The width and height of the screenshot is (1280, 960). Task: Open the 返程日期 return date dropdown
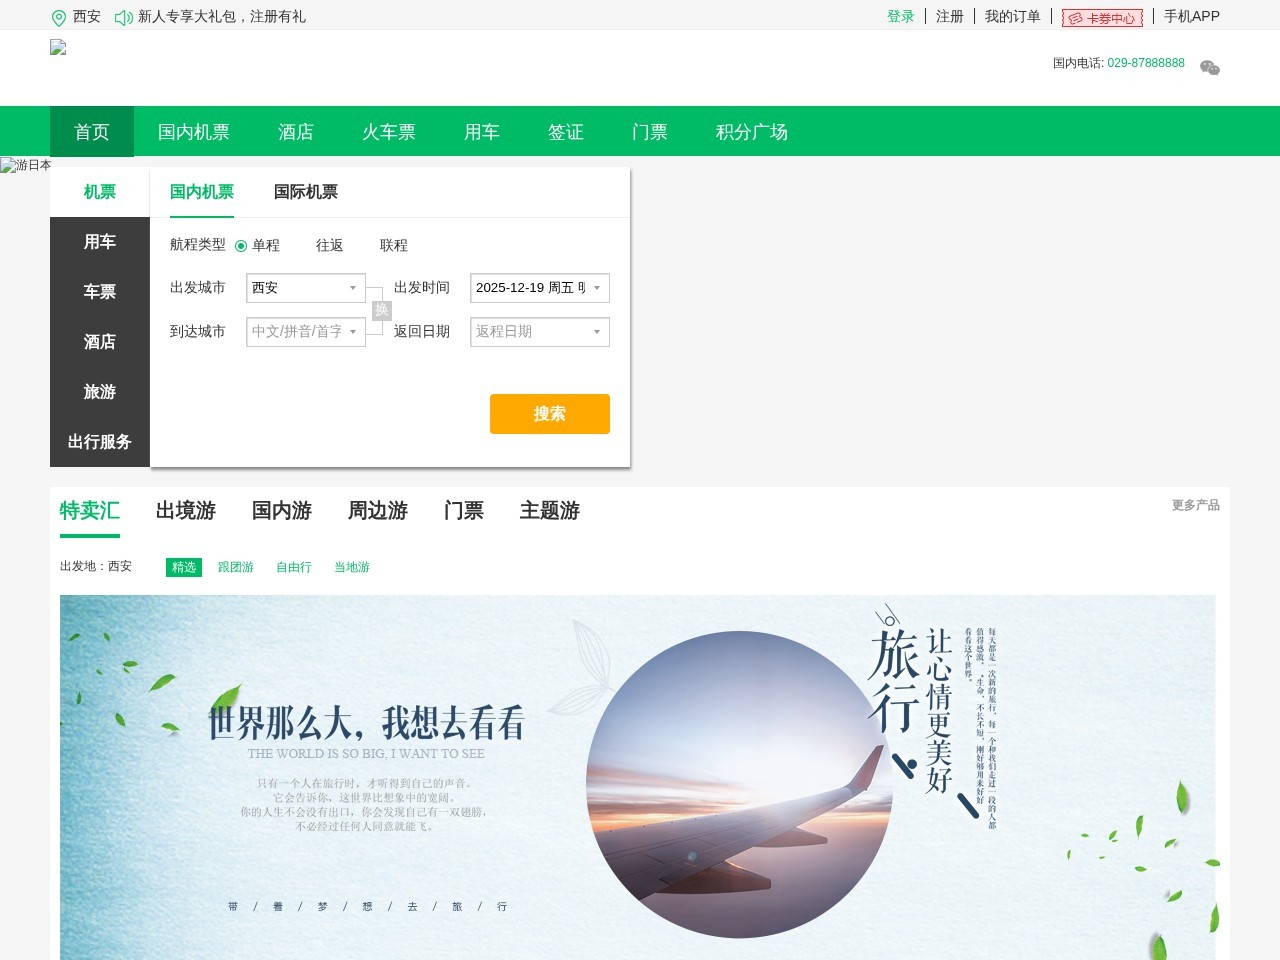(540, 332)
